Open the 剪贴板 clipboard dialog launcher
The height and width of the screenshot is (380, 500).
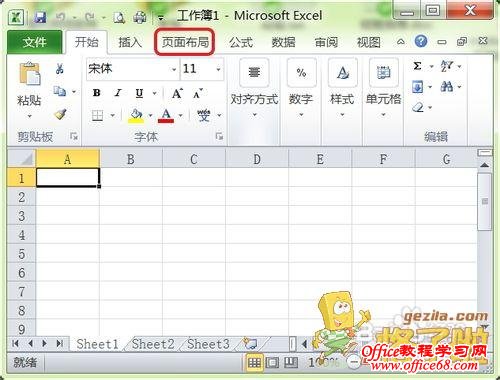pyautogui.click(x=73, y=136)
